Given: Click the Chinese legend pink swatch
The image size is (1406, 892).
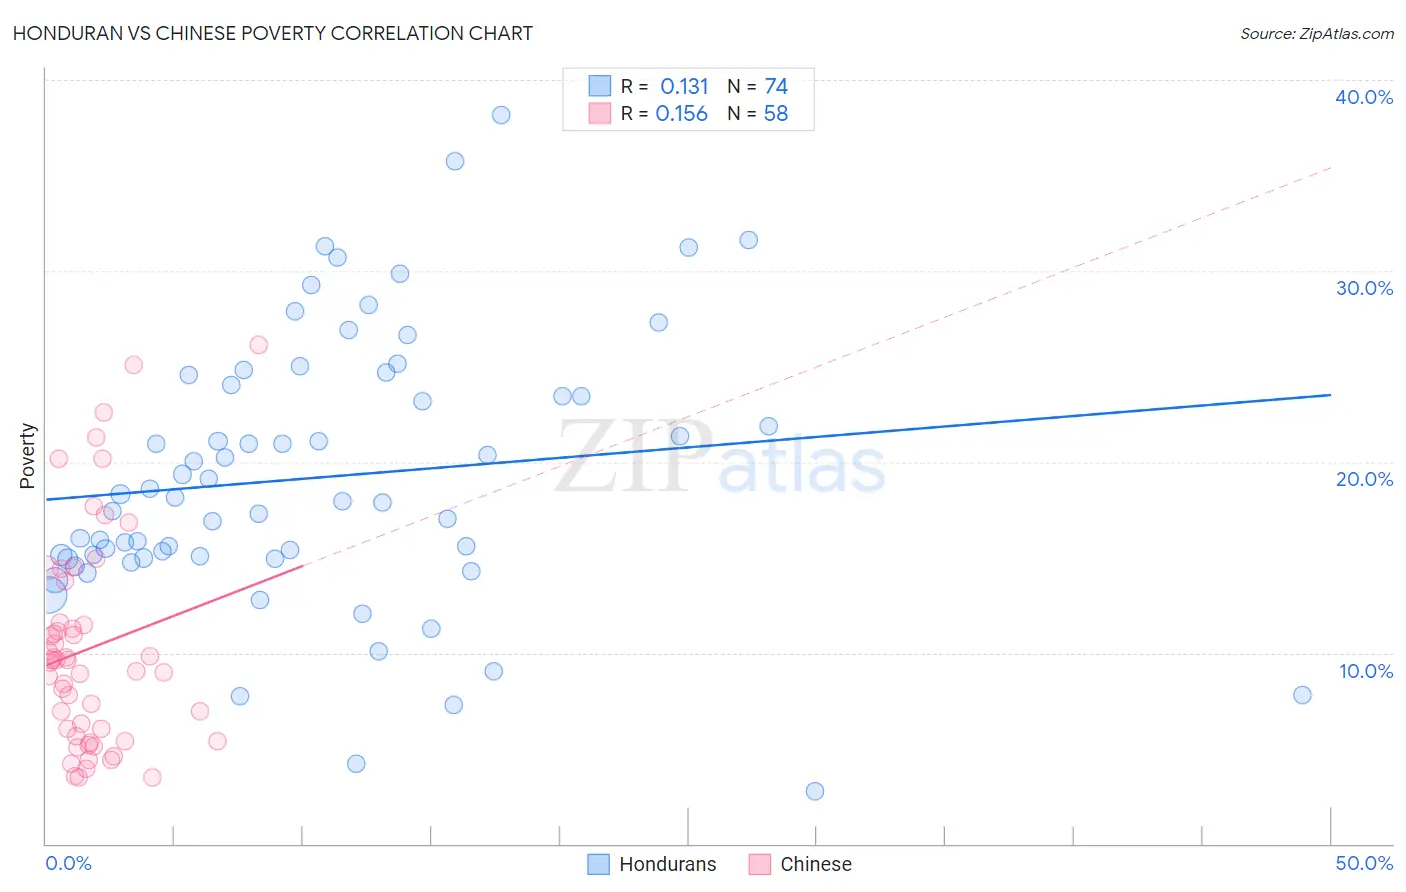Looking at the screenshot, I should [760, 864].
